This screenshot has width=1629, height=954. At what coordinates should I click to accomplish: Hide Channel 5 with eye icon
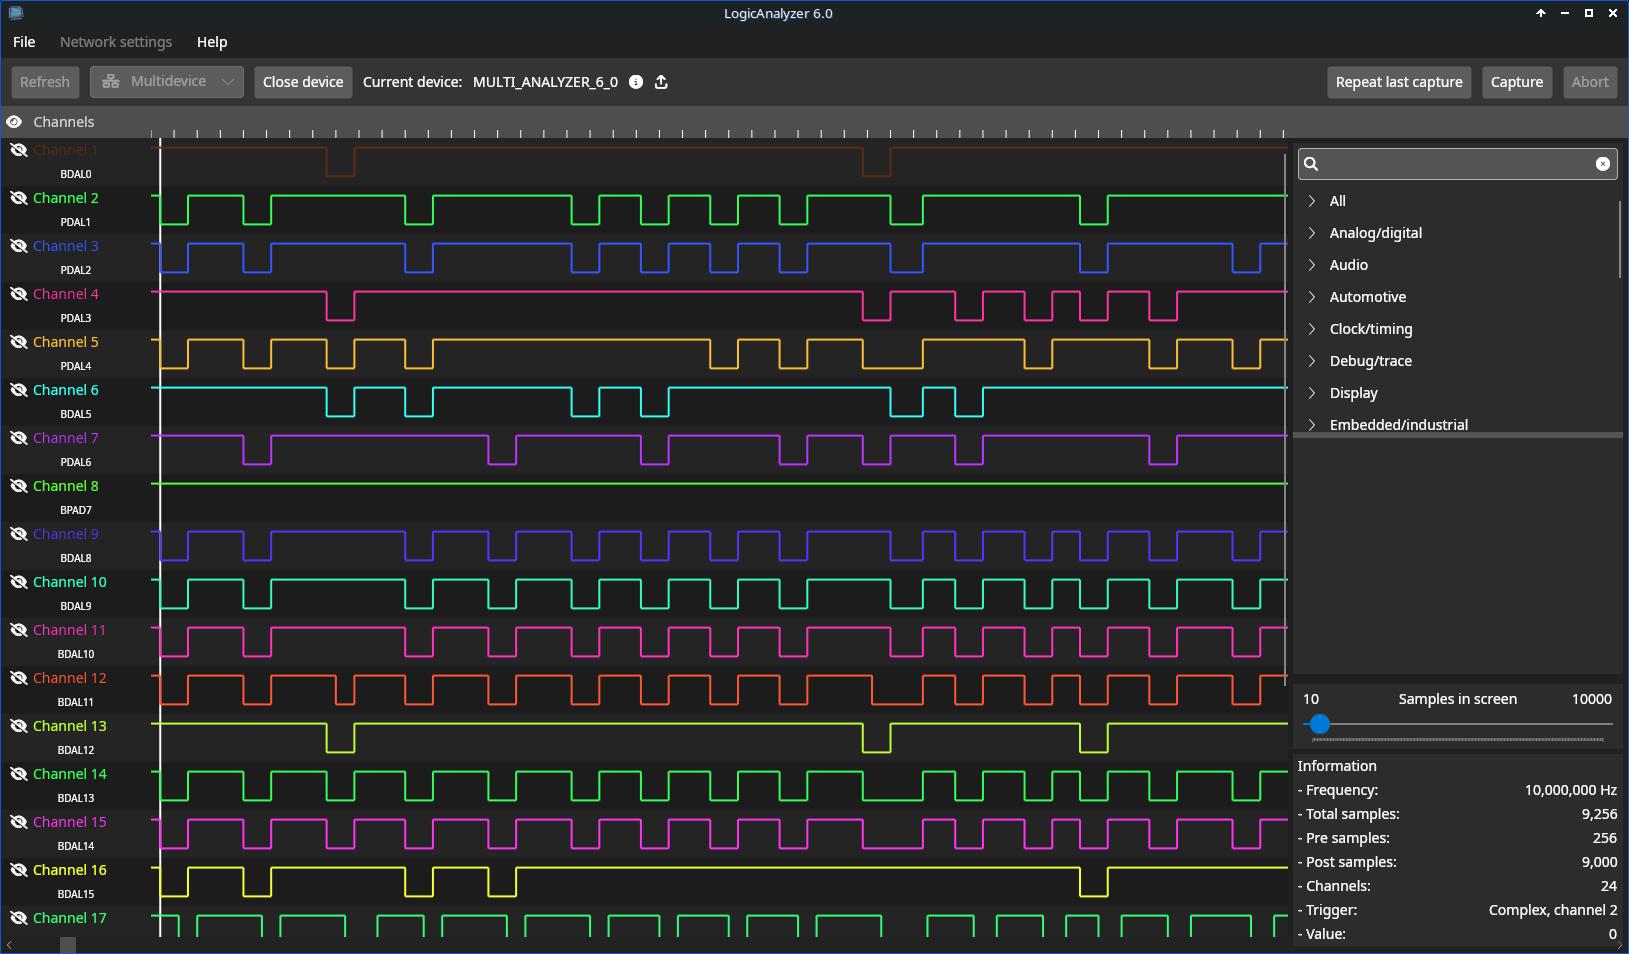[x=18, y=342]
